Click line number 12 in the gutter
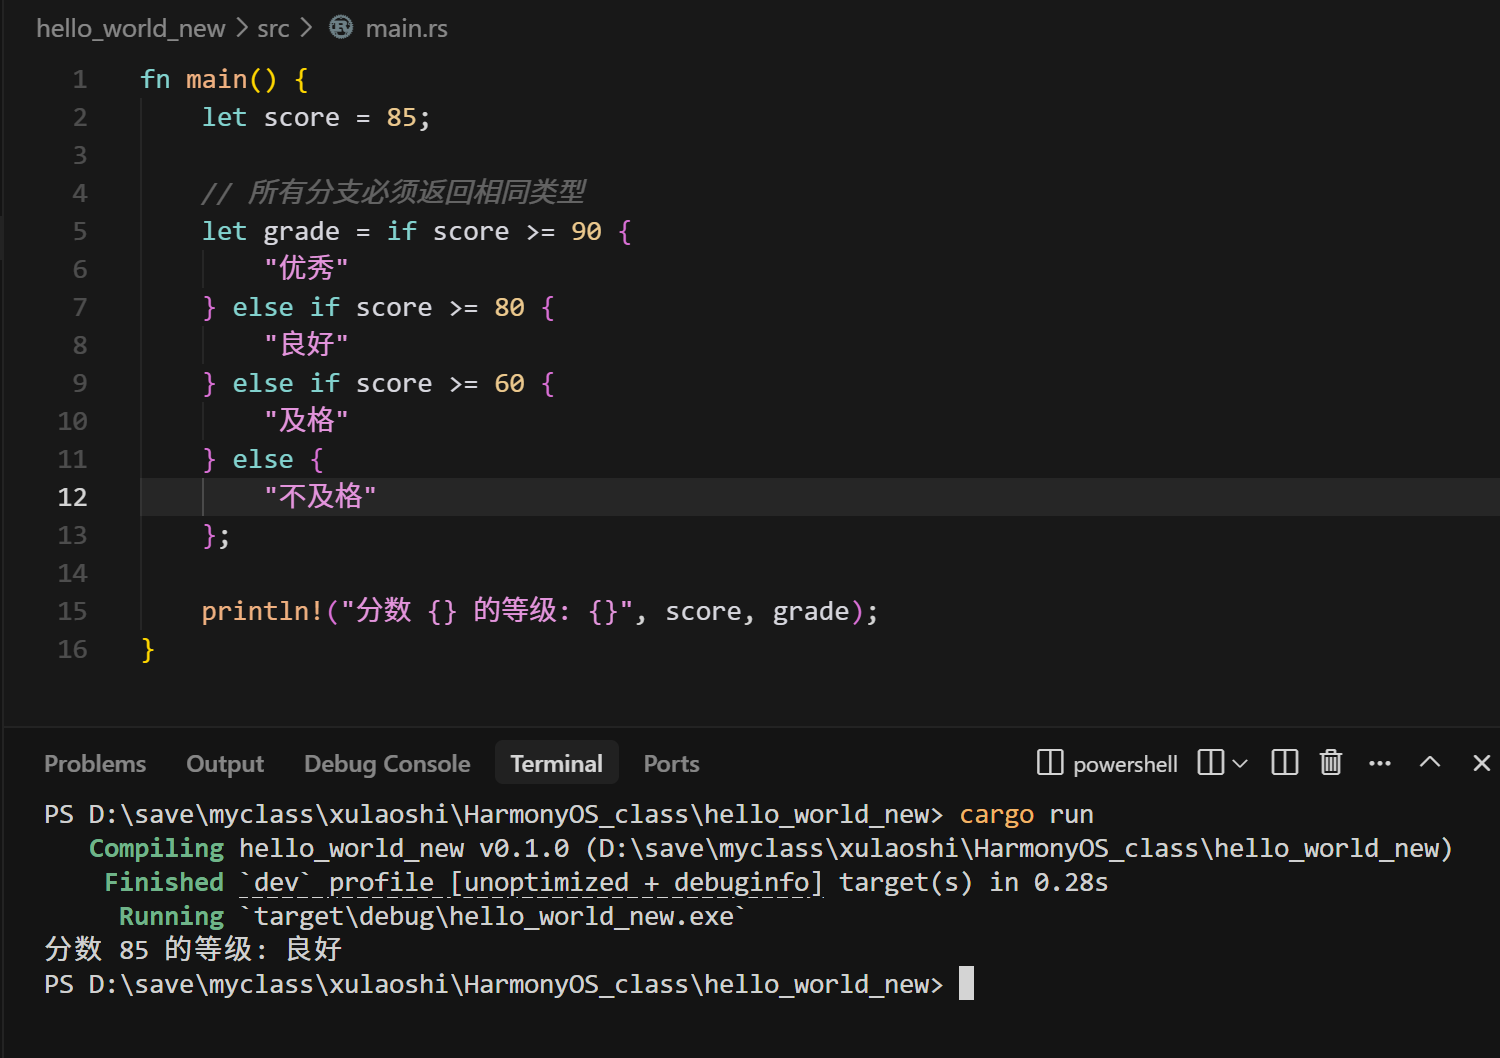Viewport: 1500px width, 1058px height. coord(72,497)
